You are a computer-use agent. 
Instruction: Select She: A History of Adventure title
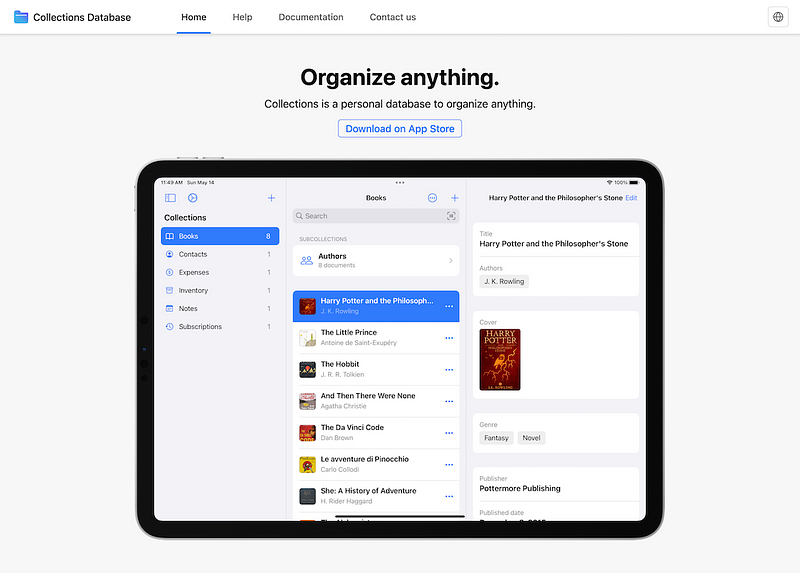[368, 490]
